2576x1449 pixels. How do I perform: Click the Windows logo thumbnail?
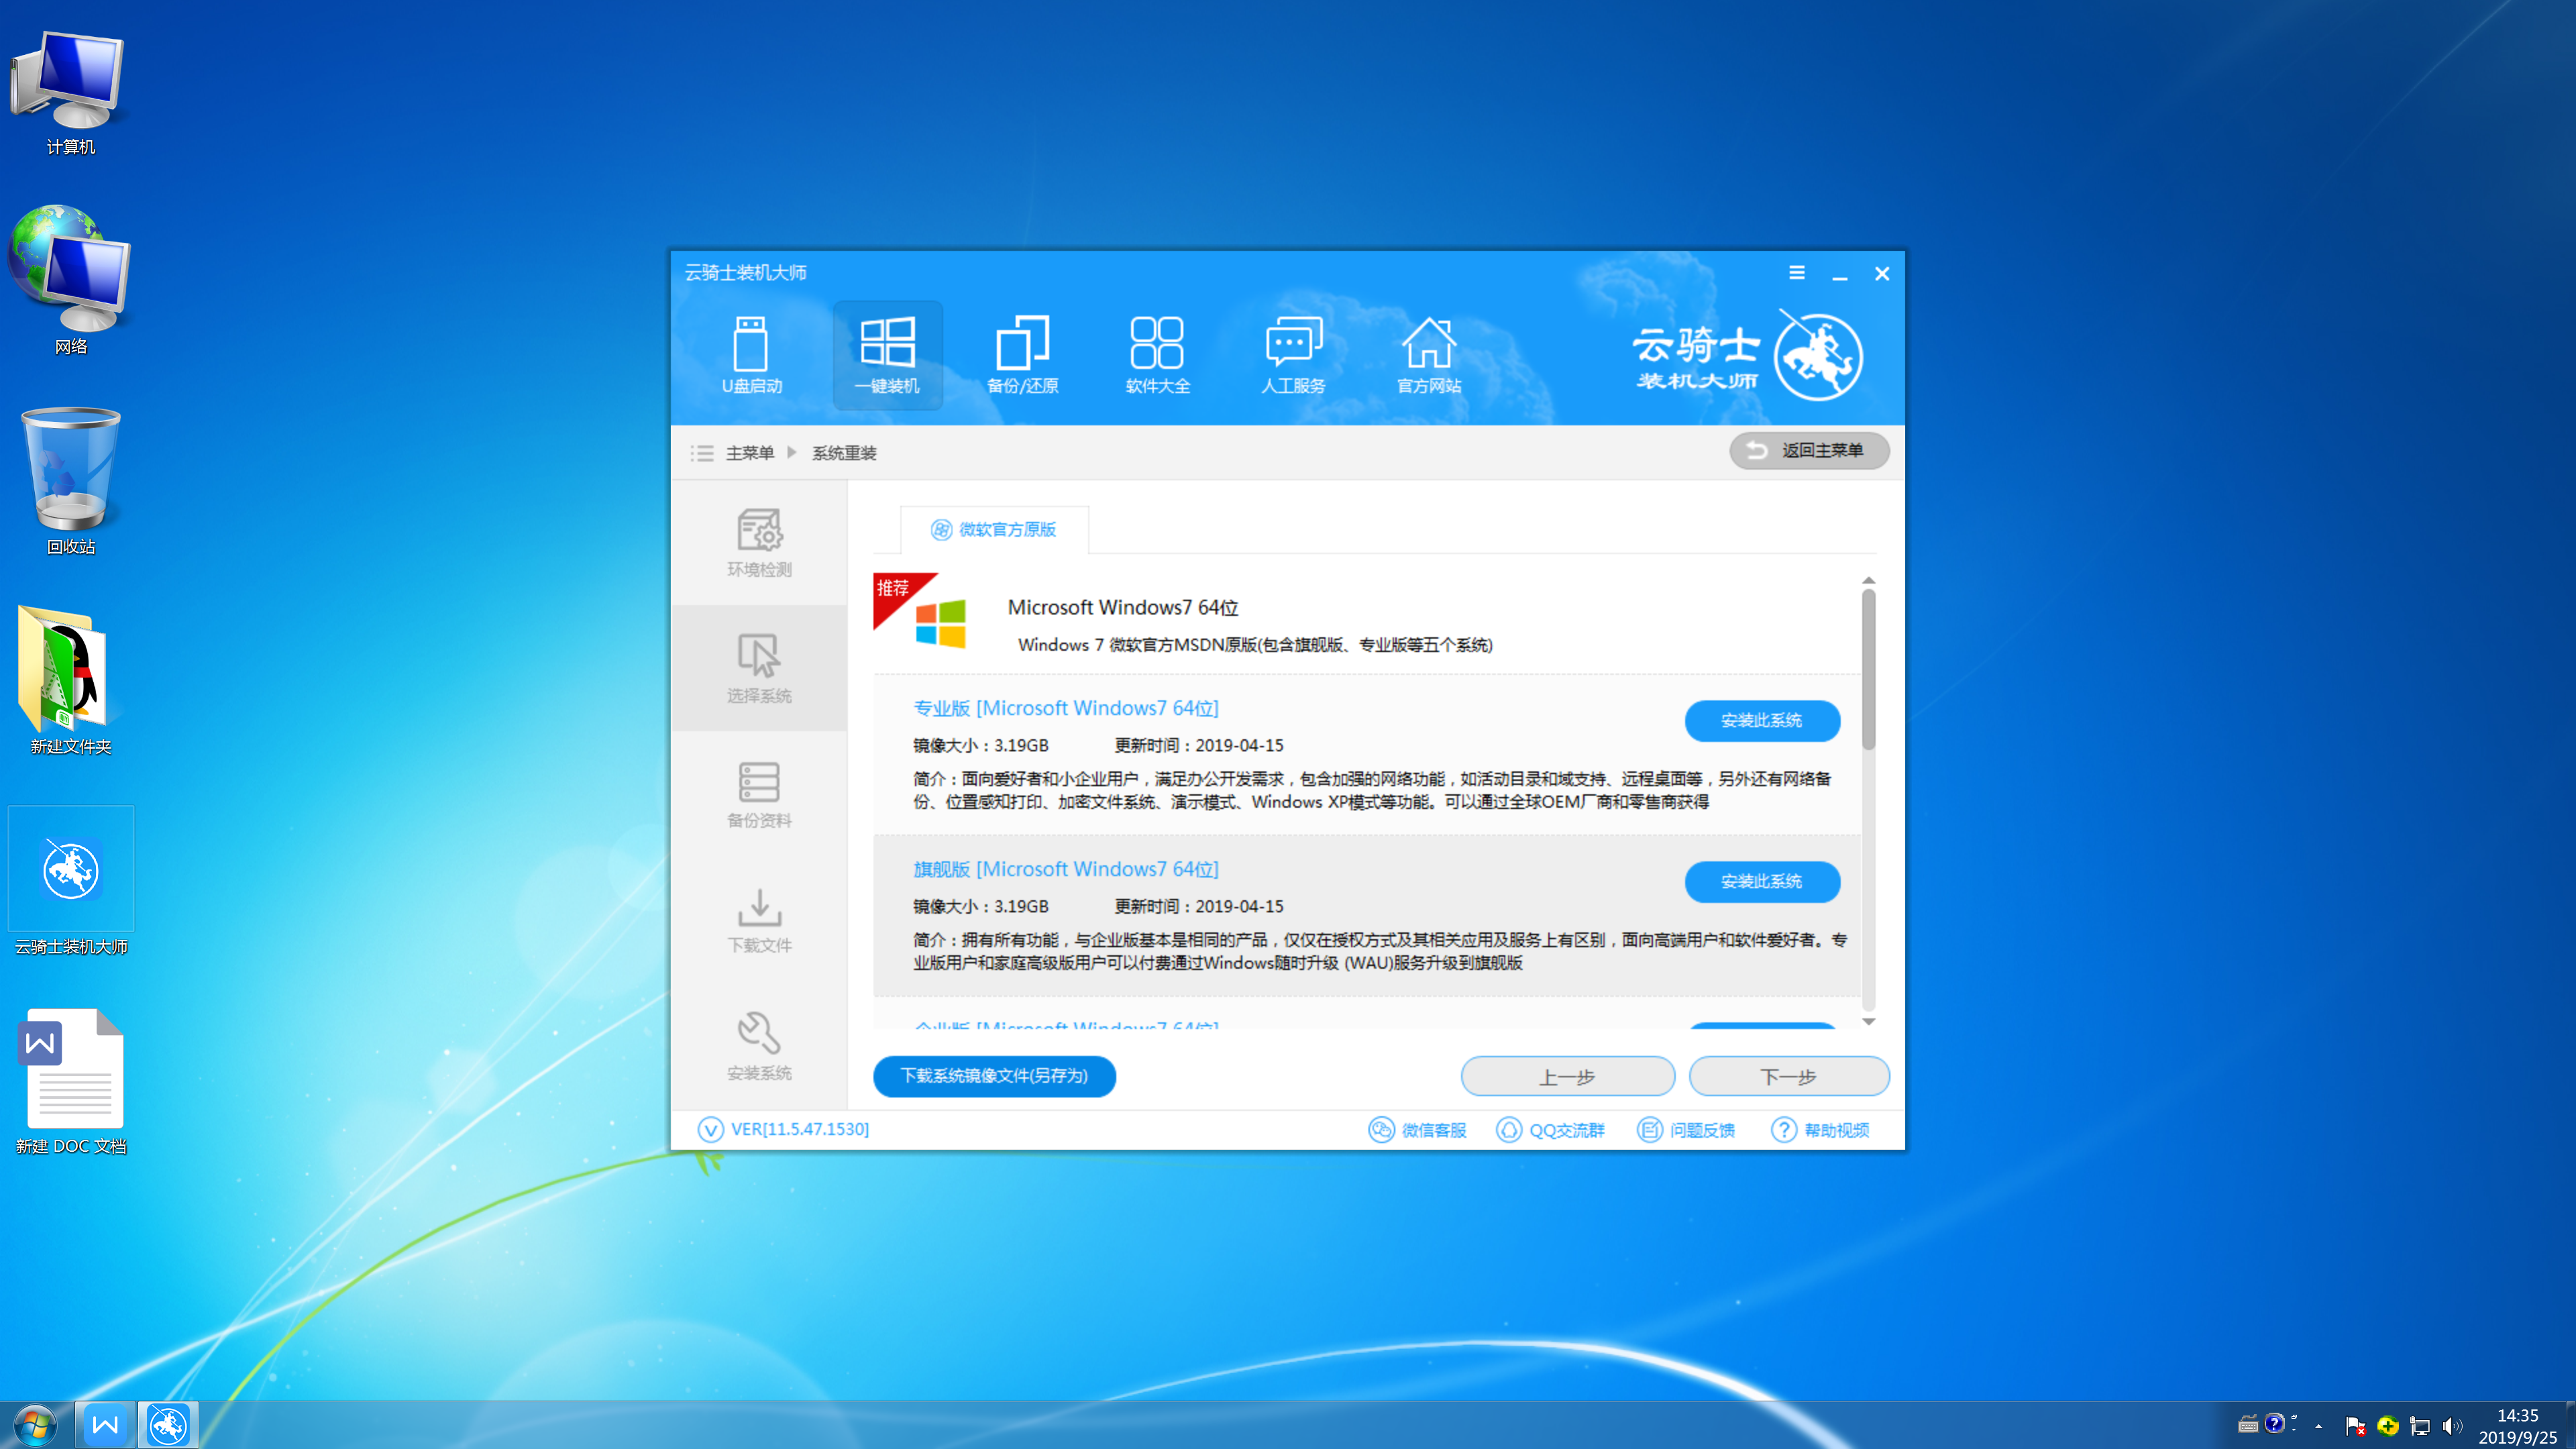(x=940, y=623)
